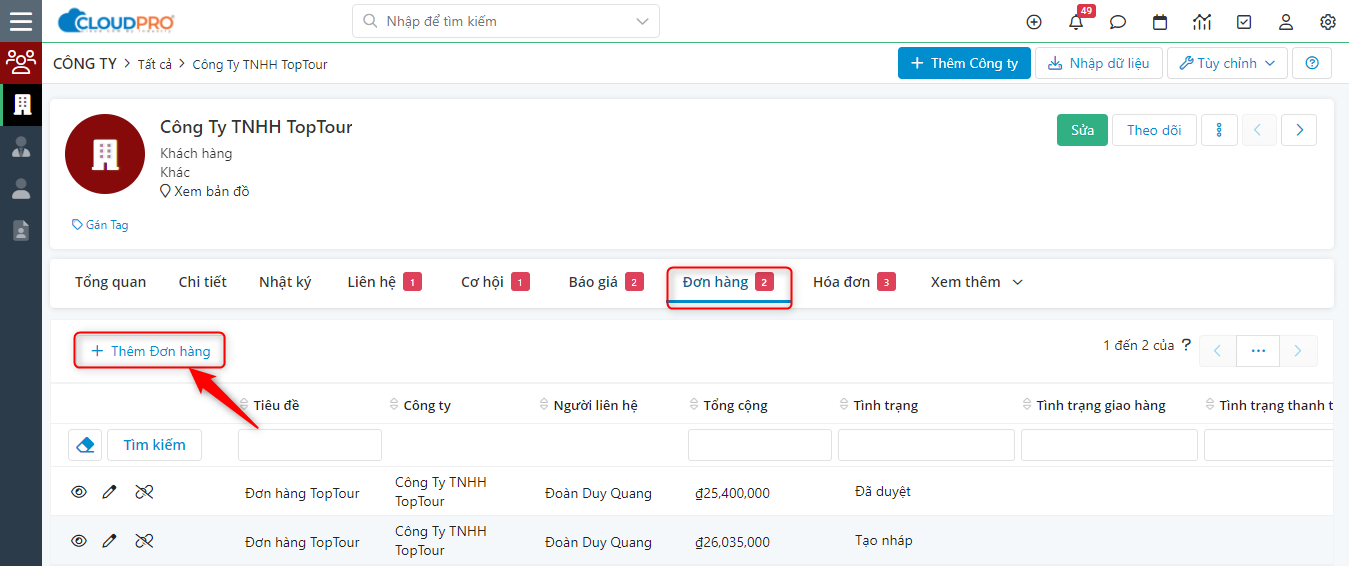This screenshot has width=1349, height=566.
Task: Clear filters with the eraser icon
Action: coord(85,445)
